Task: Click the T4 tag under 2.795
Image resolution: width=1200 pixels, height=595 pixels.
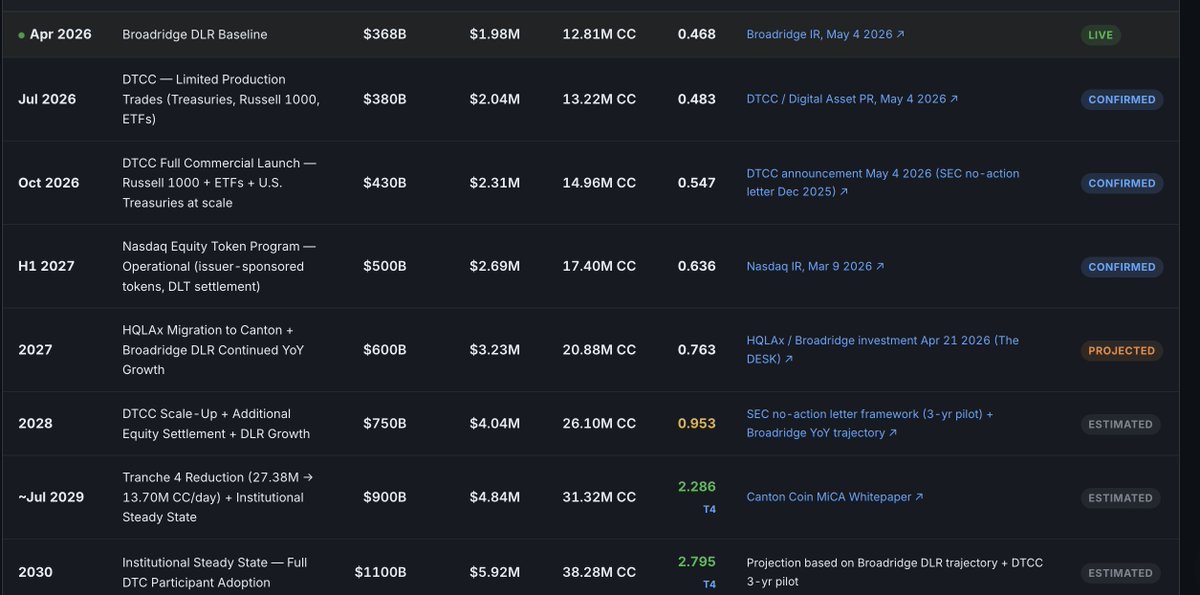Action: [x=709, y=585]
